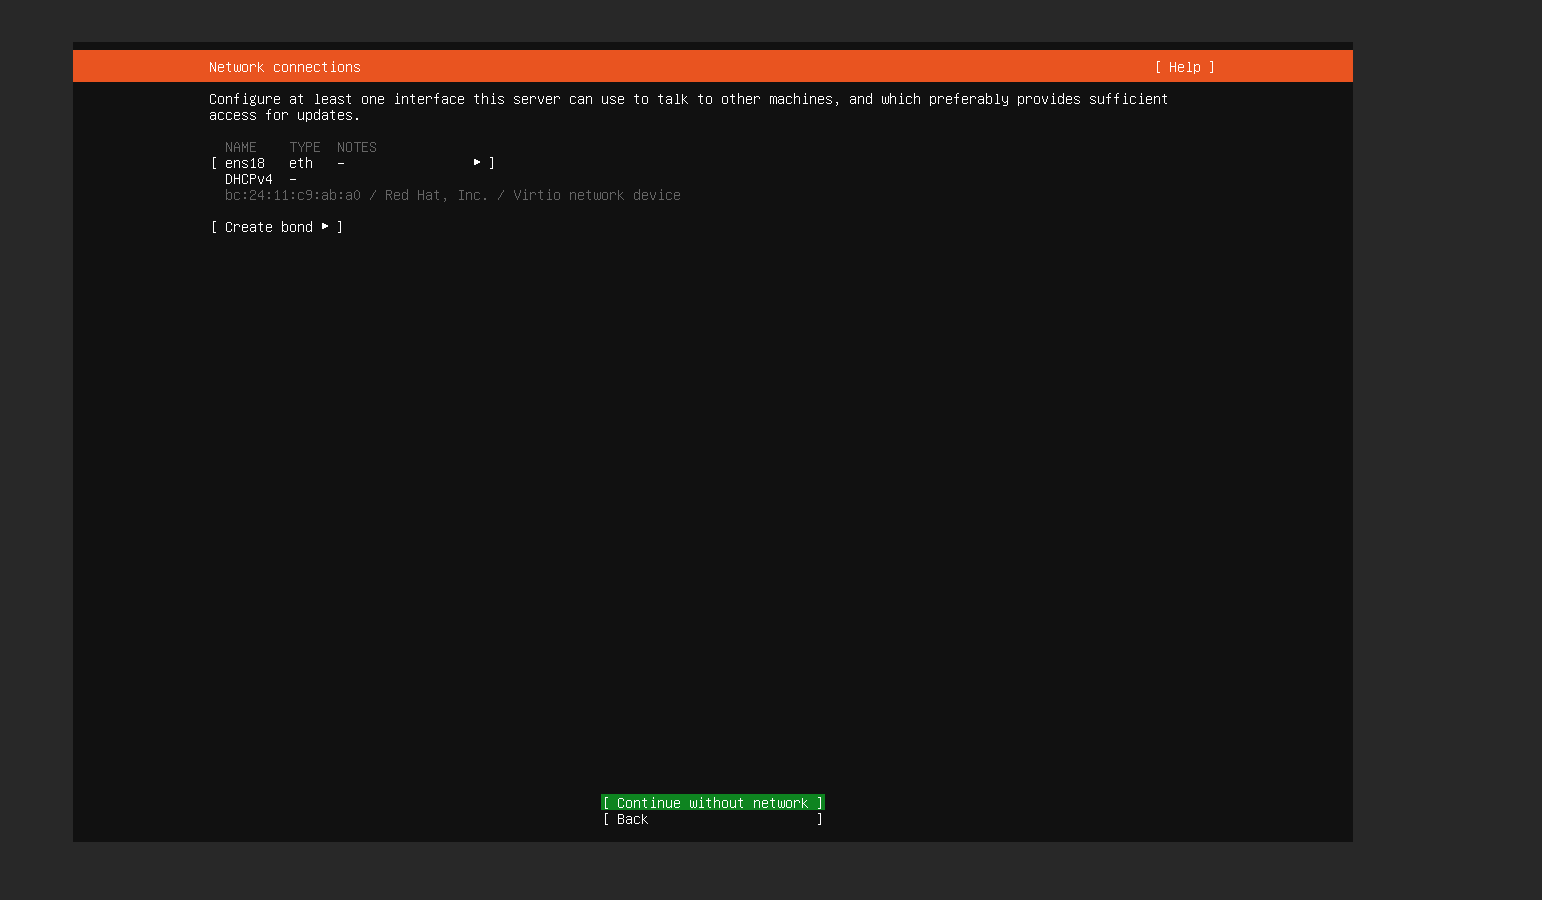Open the Create bond submenu
Viewport: 1542px width, 900px height.
pyautogui.click(x=277, y=227)
